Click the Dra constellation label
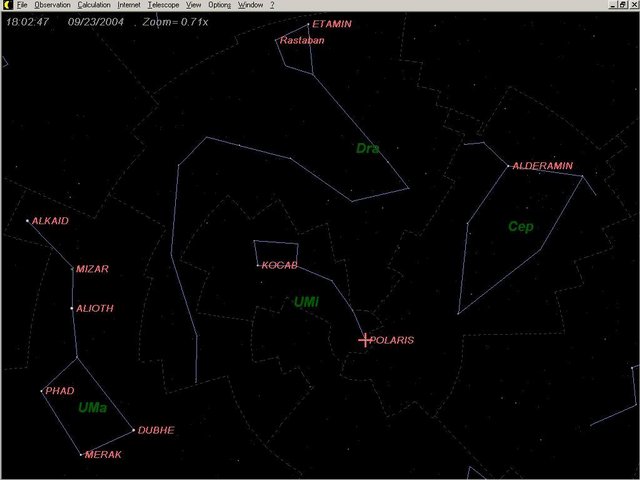 (x=367, y=148)
